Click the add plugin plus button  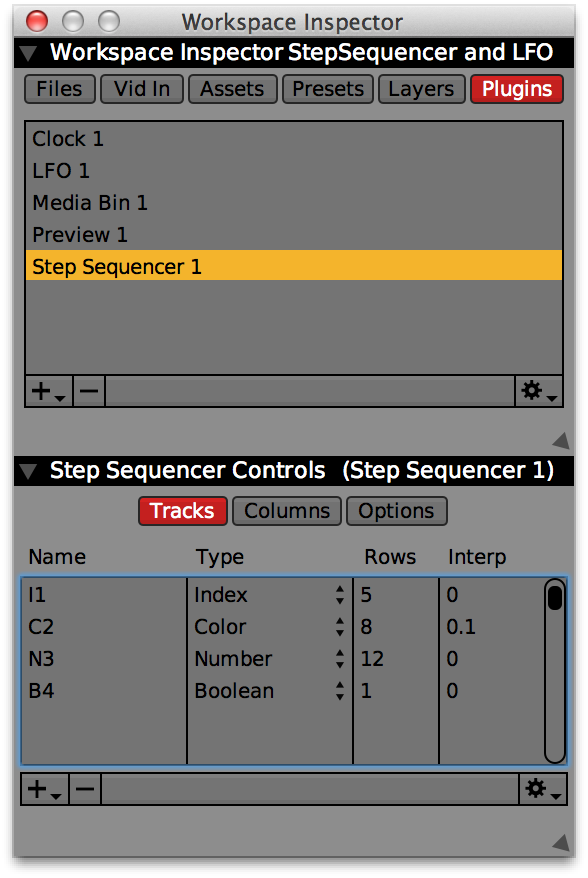pos(48,391)
